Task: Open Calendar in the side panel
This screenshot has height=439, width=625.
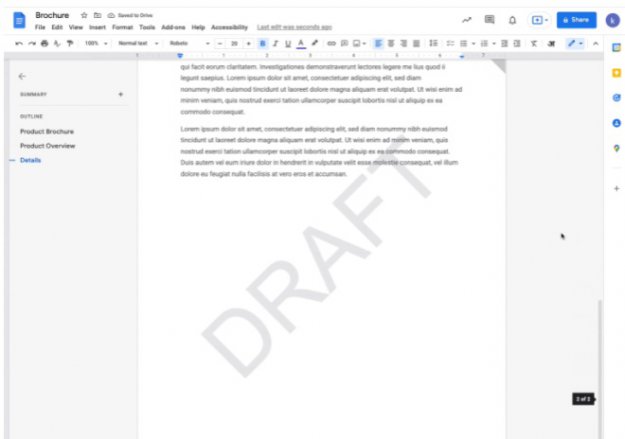Action: (616, 47)
